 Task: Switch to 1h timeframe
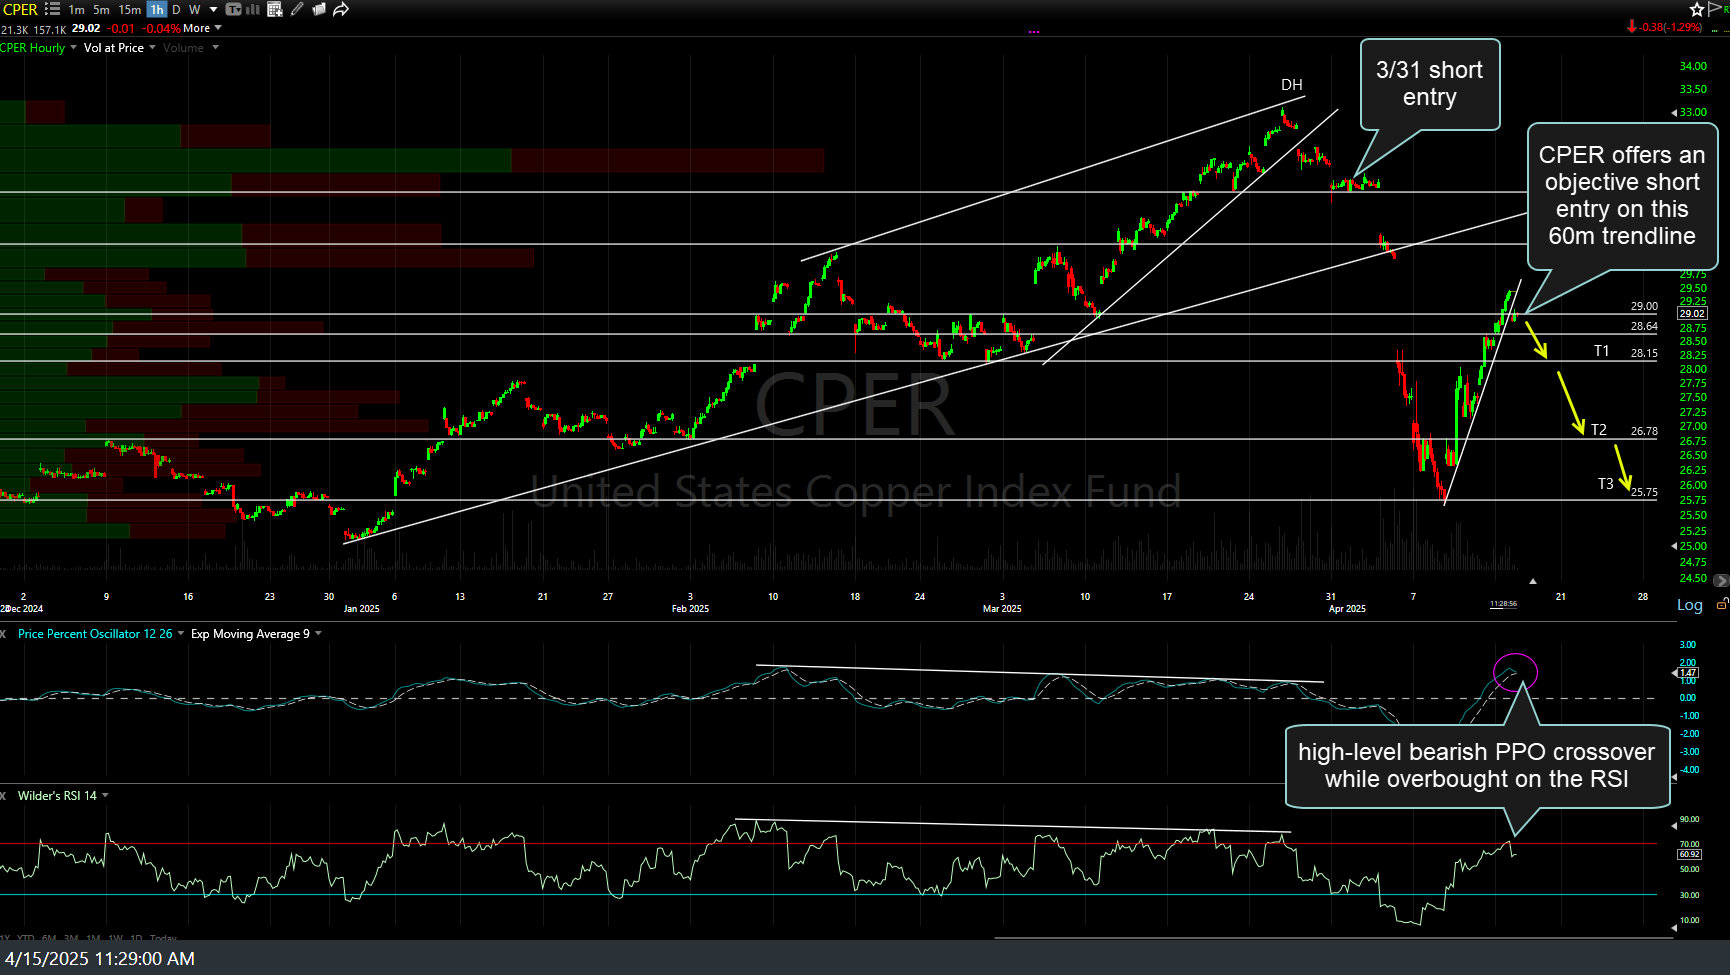pos(156,9)
